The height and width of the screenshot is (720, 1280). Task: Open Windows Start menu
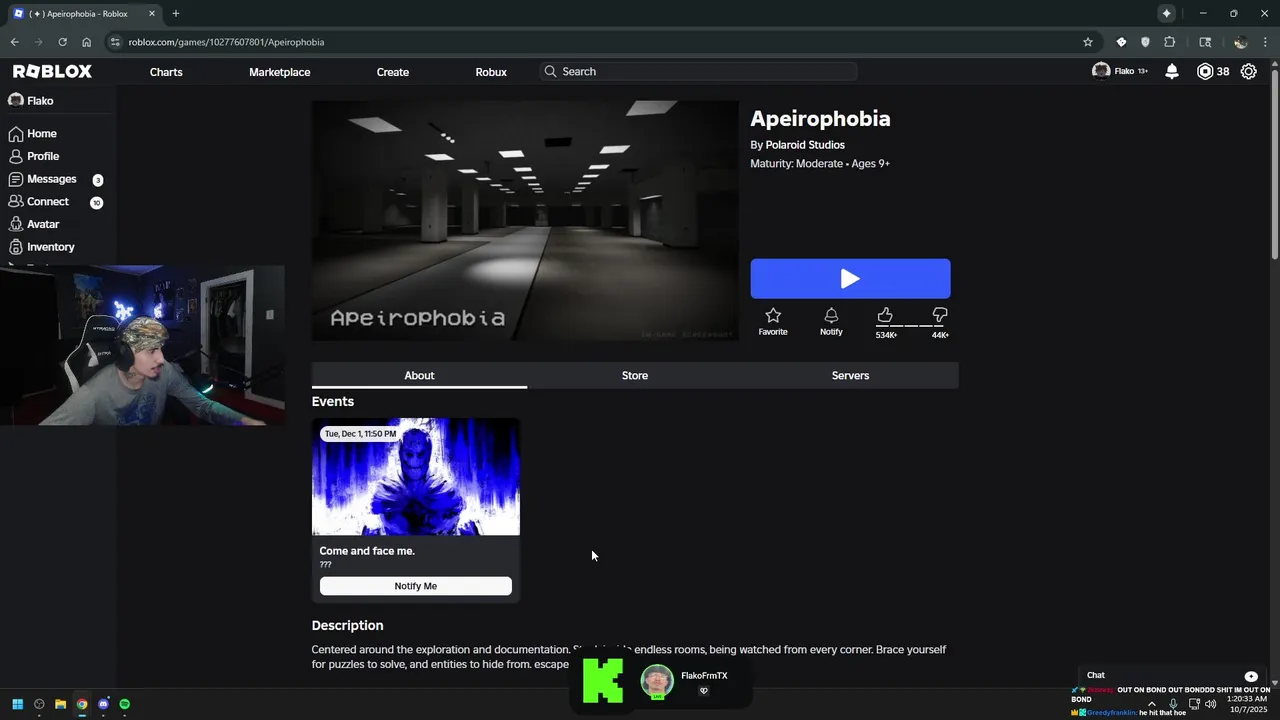point(16,704)
